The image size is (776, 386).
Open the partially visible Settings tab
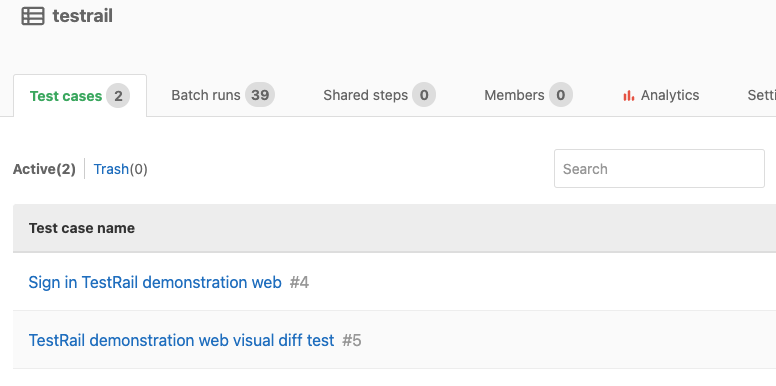click(x=761, y=95)
